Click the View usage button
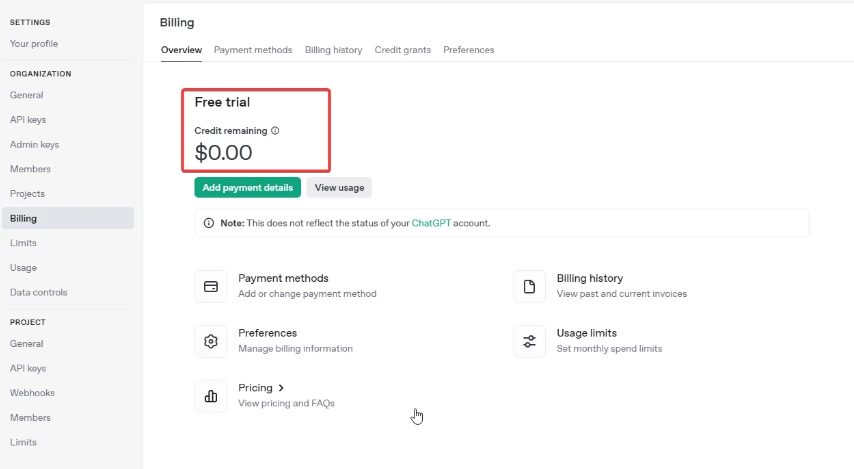Screen dimensions: 854x469 (x=339, y=187)
